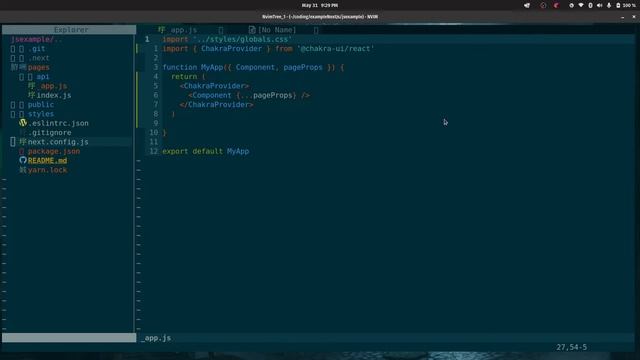Click the JS icon beside _app.js in tree
Viewport: 640px width, 360px height.
[x=31, y=86]
